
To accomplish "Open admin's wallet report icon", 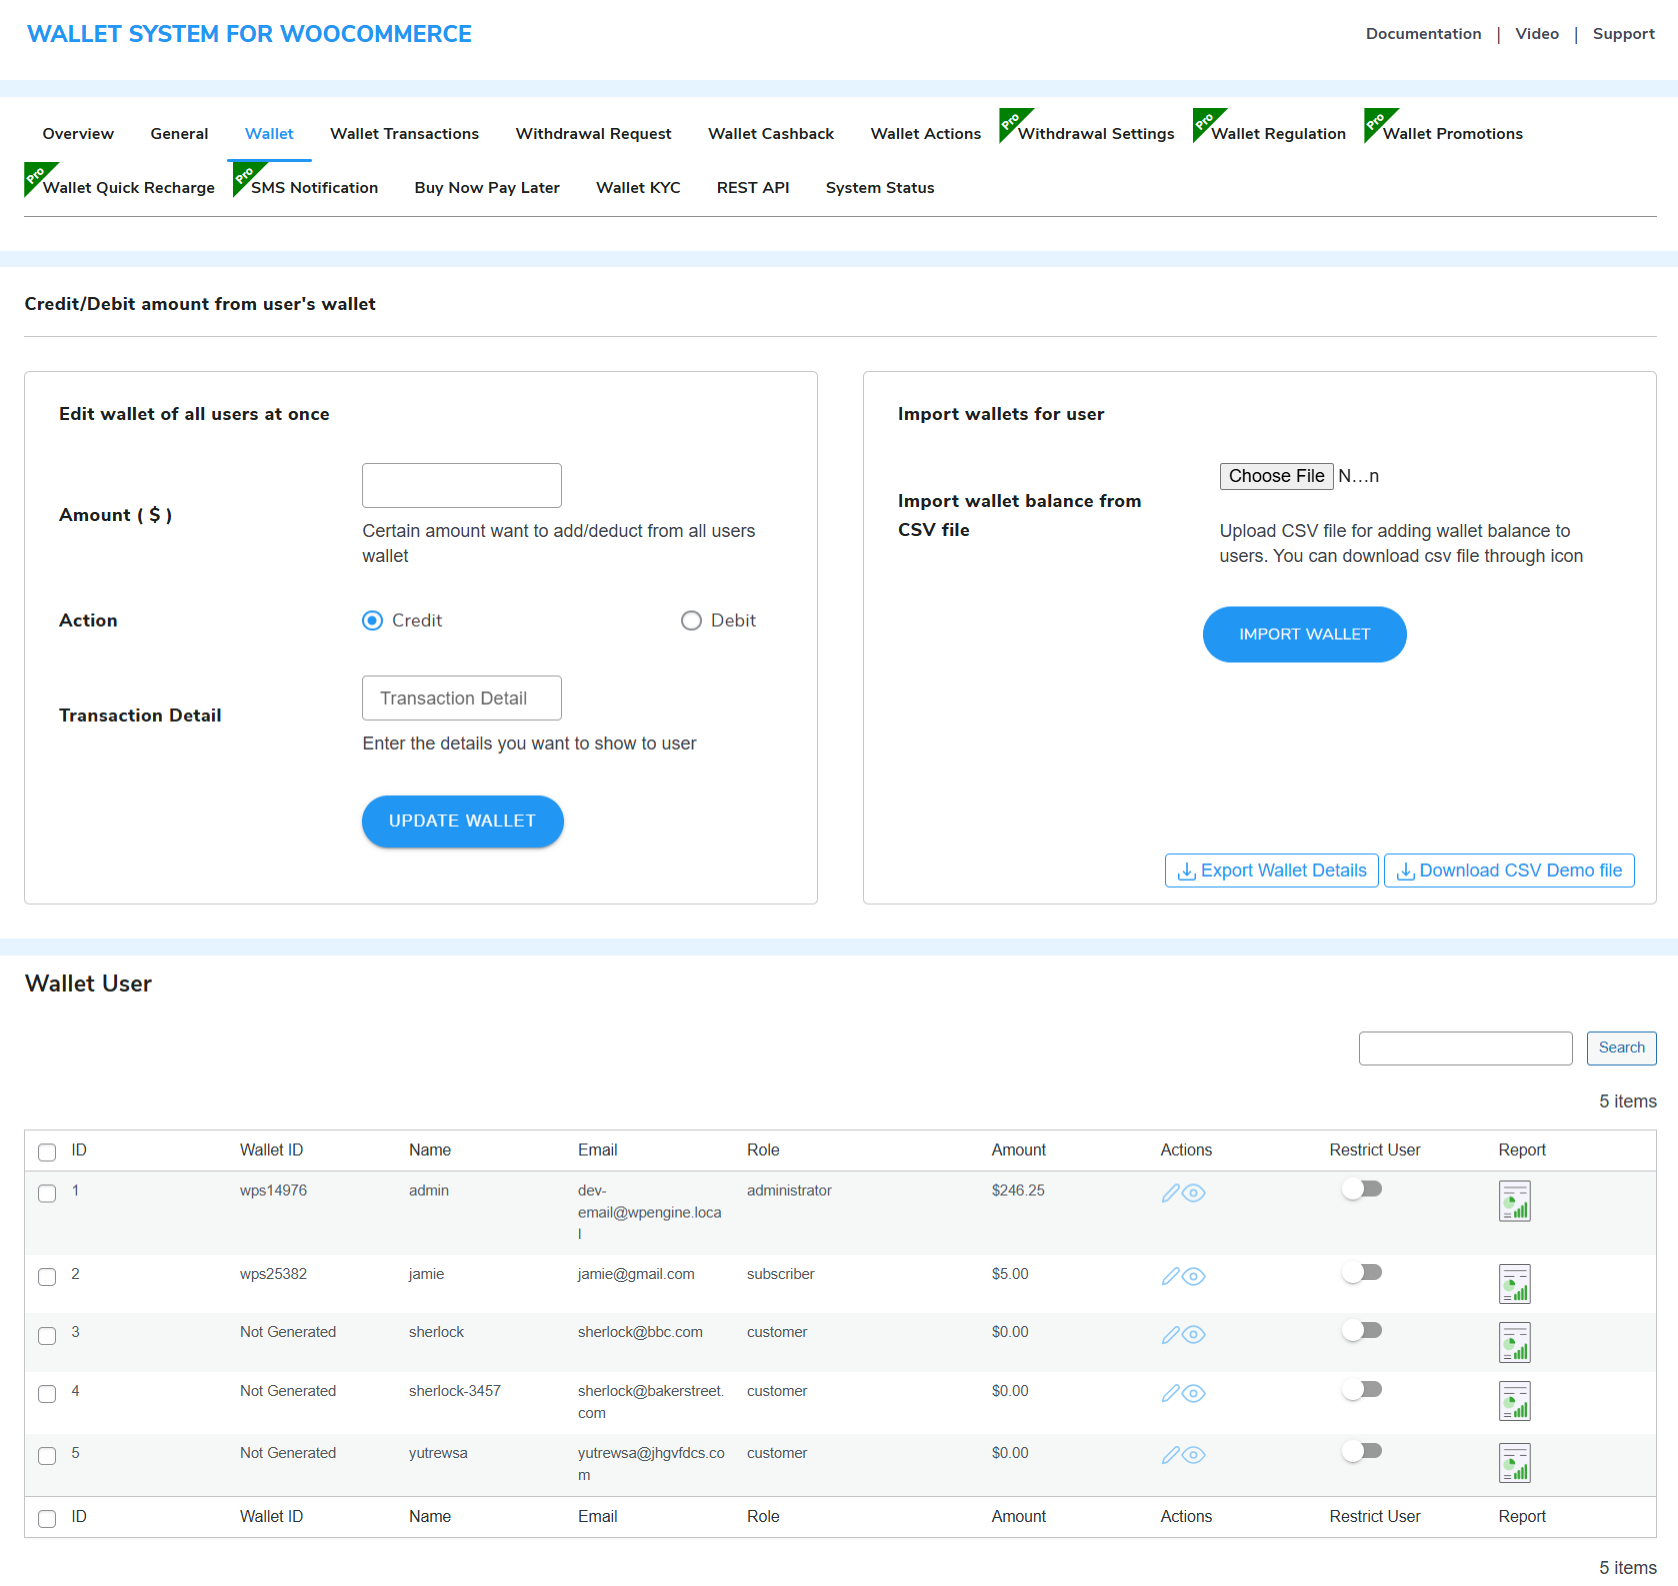I will tap(1514, 1200).
